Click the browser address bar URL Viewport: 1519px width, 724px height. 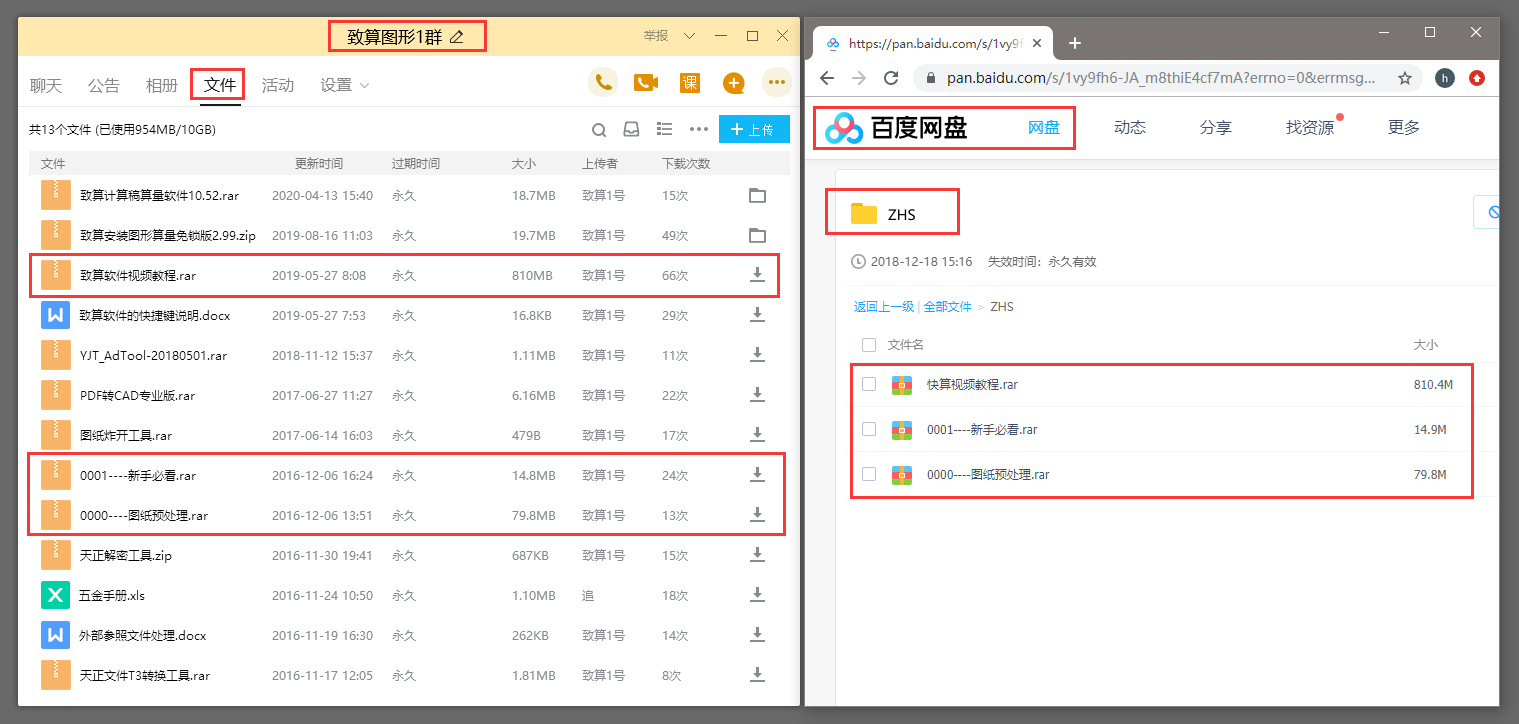click(1160, 78)
